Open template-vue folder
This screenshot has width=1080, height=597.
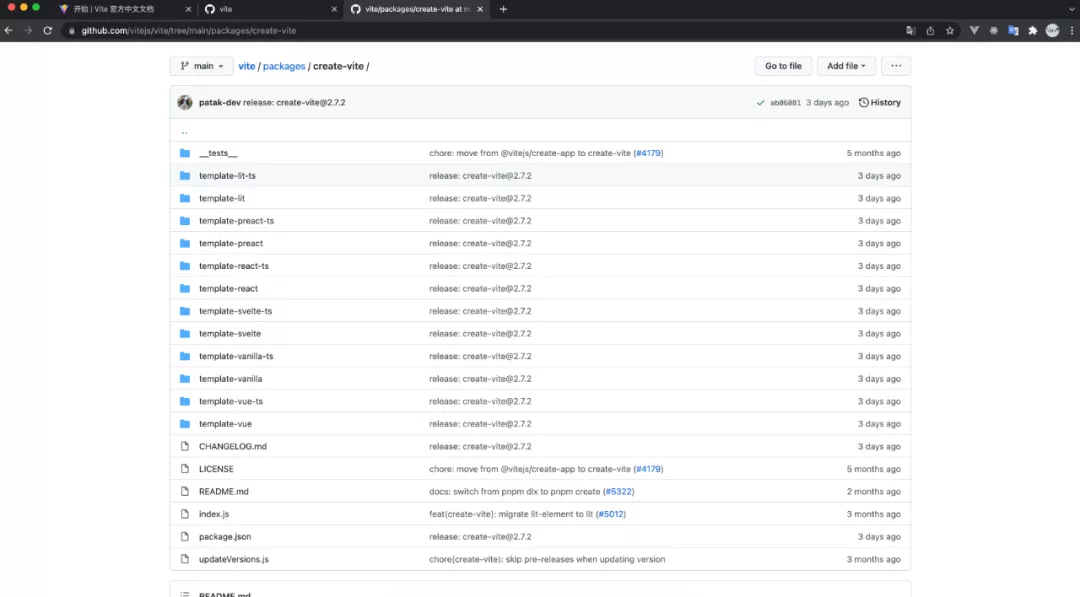(x=225, y=423)
